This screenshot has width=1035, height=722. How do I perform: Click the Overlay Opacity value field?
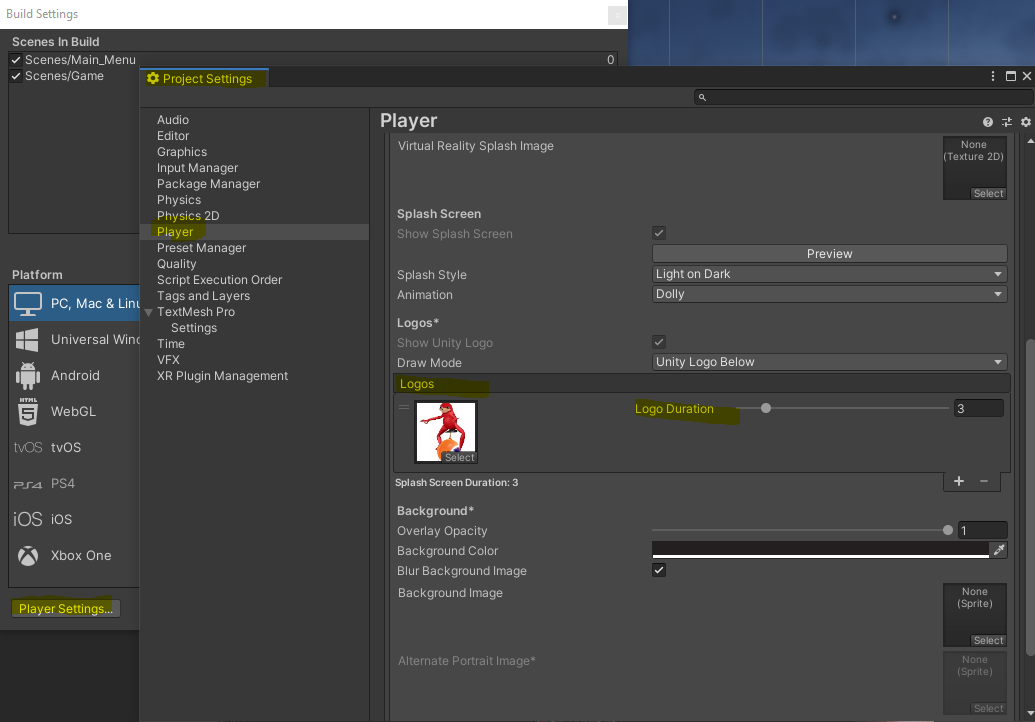click(x=983, y=530)
